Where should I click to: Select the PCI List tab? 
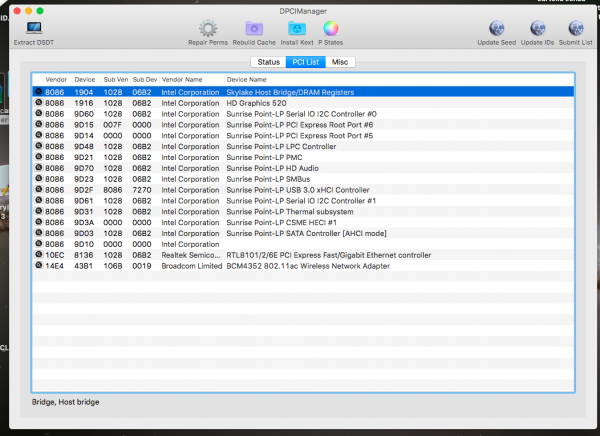click(x=304, y=62)
